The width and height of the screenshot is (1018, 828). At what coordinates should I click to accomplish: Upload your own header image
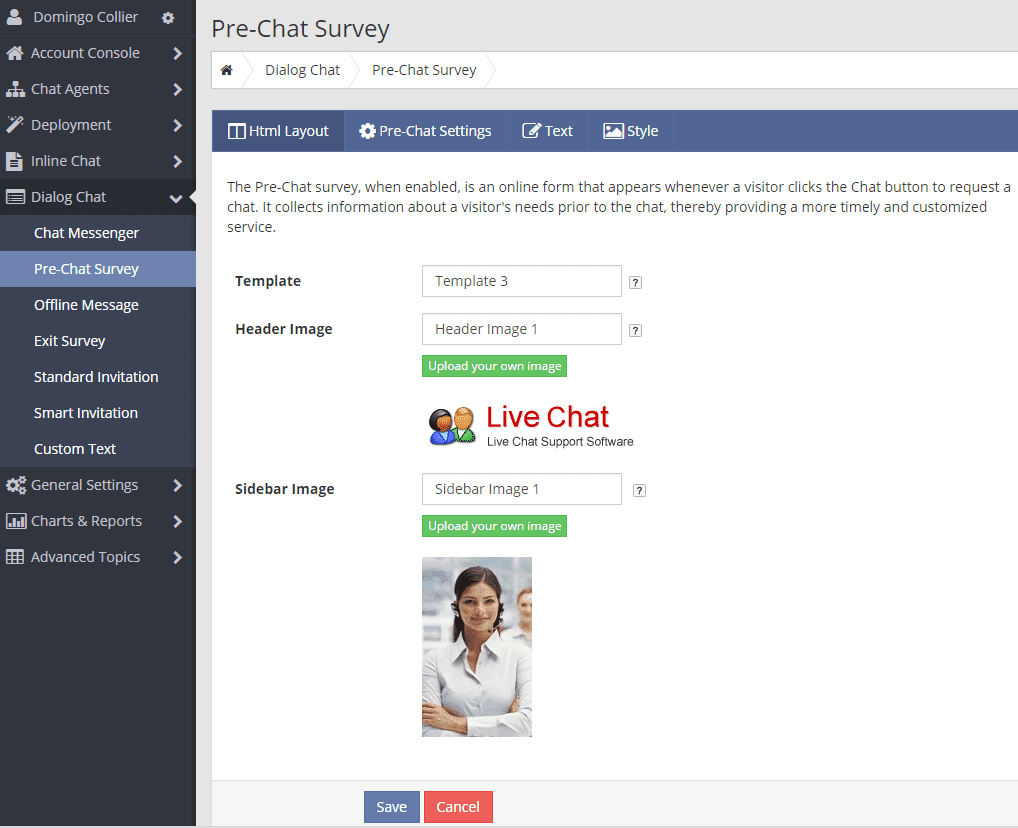[494, 366]
